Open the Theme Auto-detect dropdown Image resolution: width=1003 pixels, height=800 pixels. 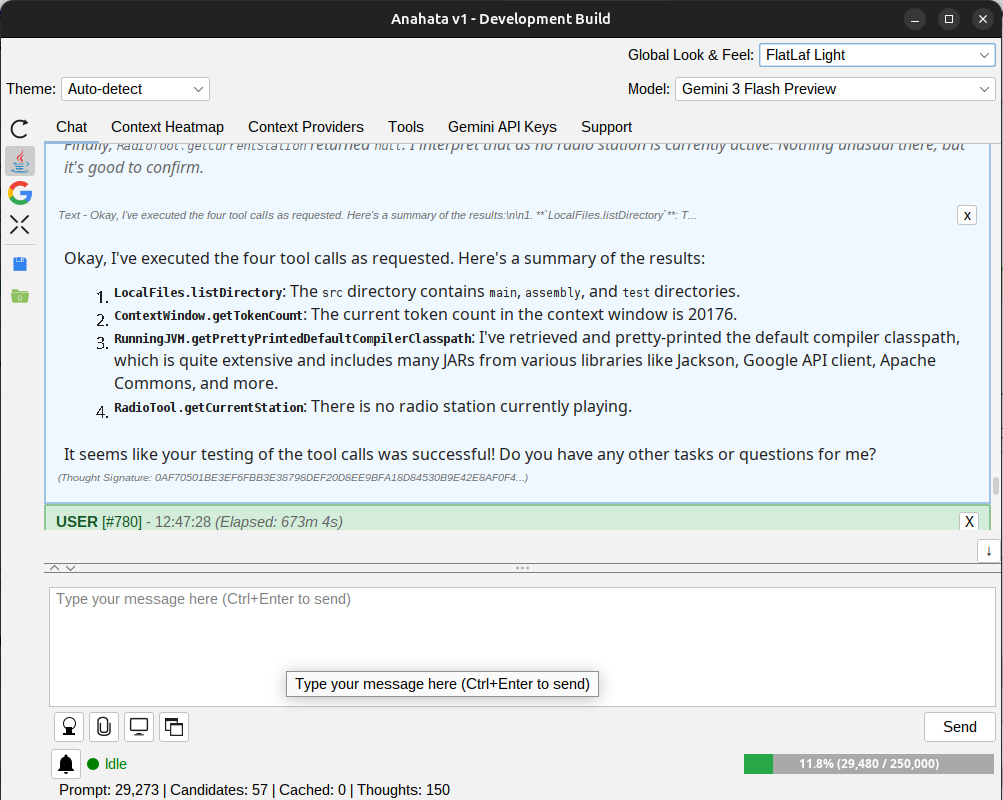[135, 89]
